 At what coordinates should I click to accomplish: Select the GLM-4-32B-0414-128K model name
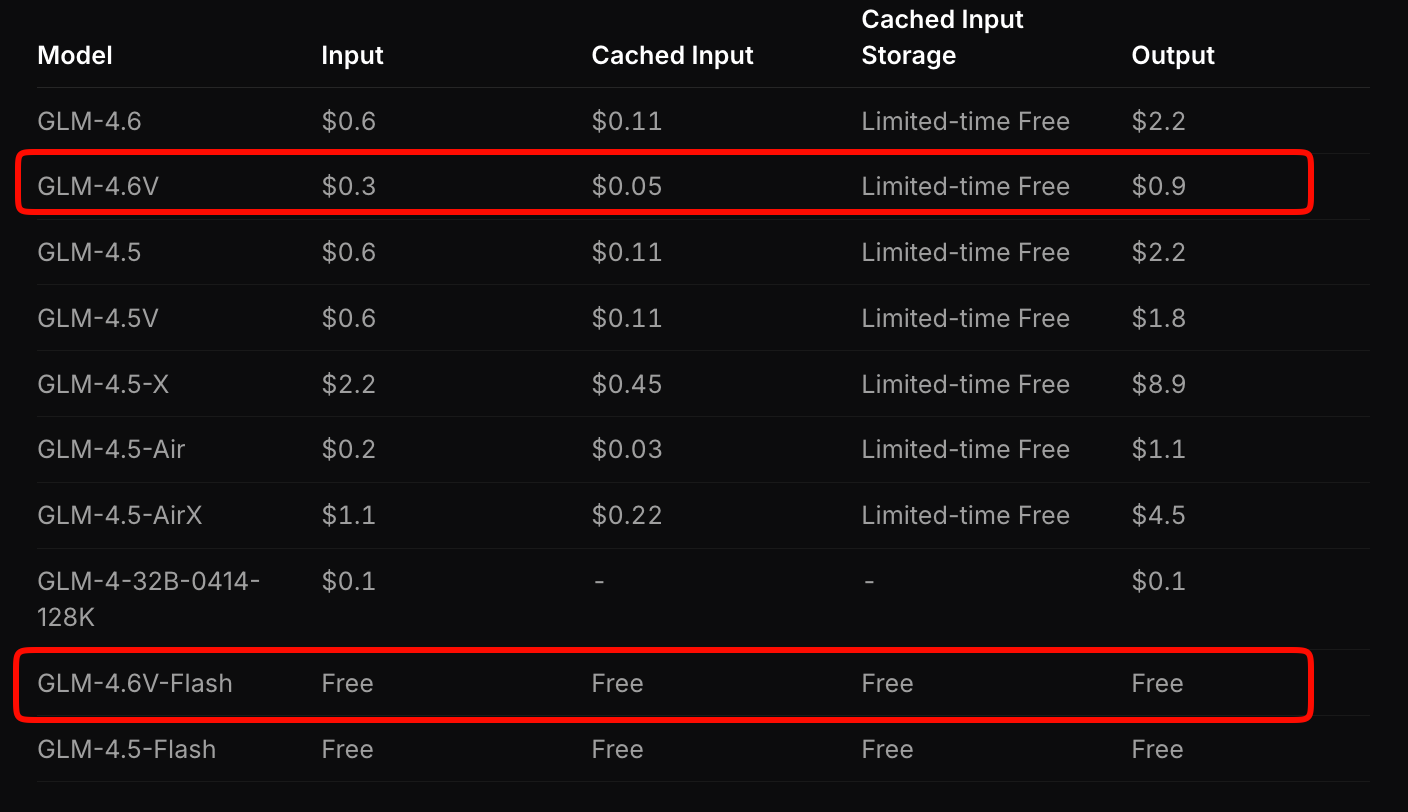coord(148,598)
